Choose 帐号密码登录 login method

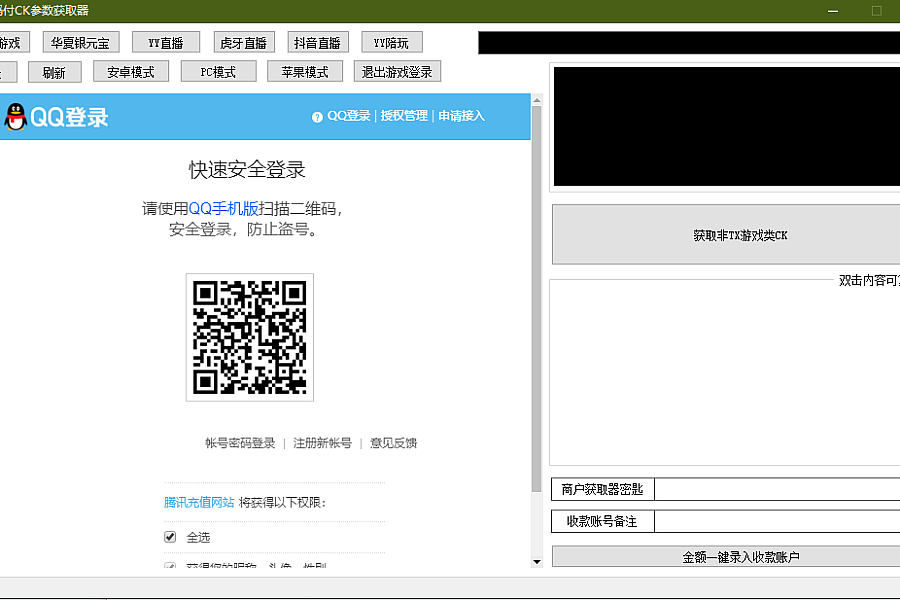coord(240,443)
